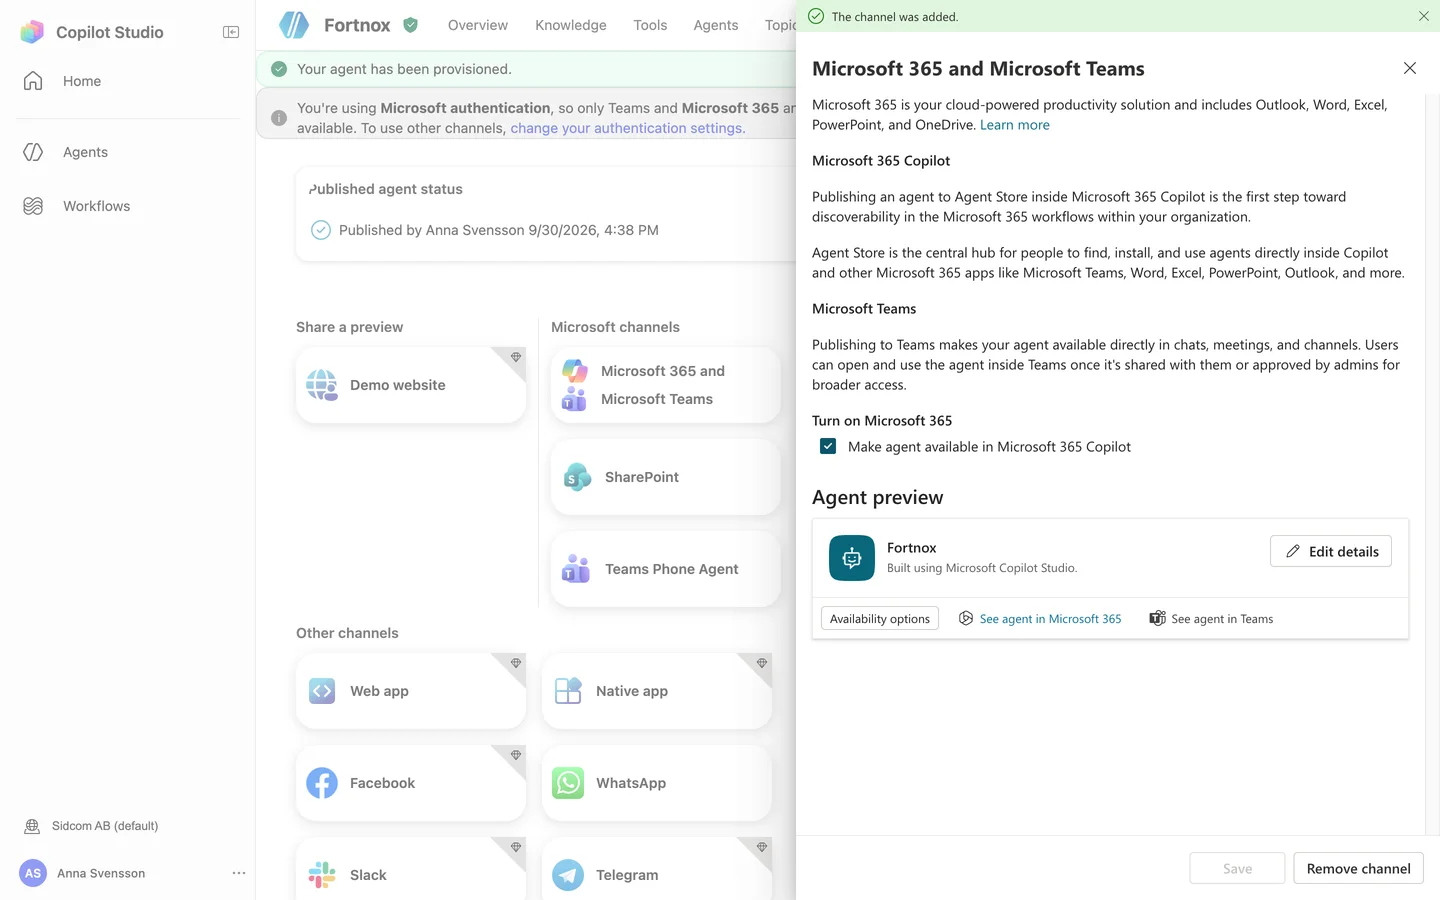1440x900 pixels.
Task: Open the Sidcom AB environment selector
Action: pyautogui.click(x=91, y=826)
